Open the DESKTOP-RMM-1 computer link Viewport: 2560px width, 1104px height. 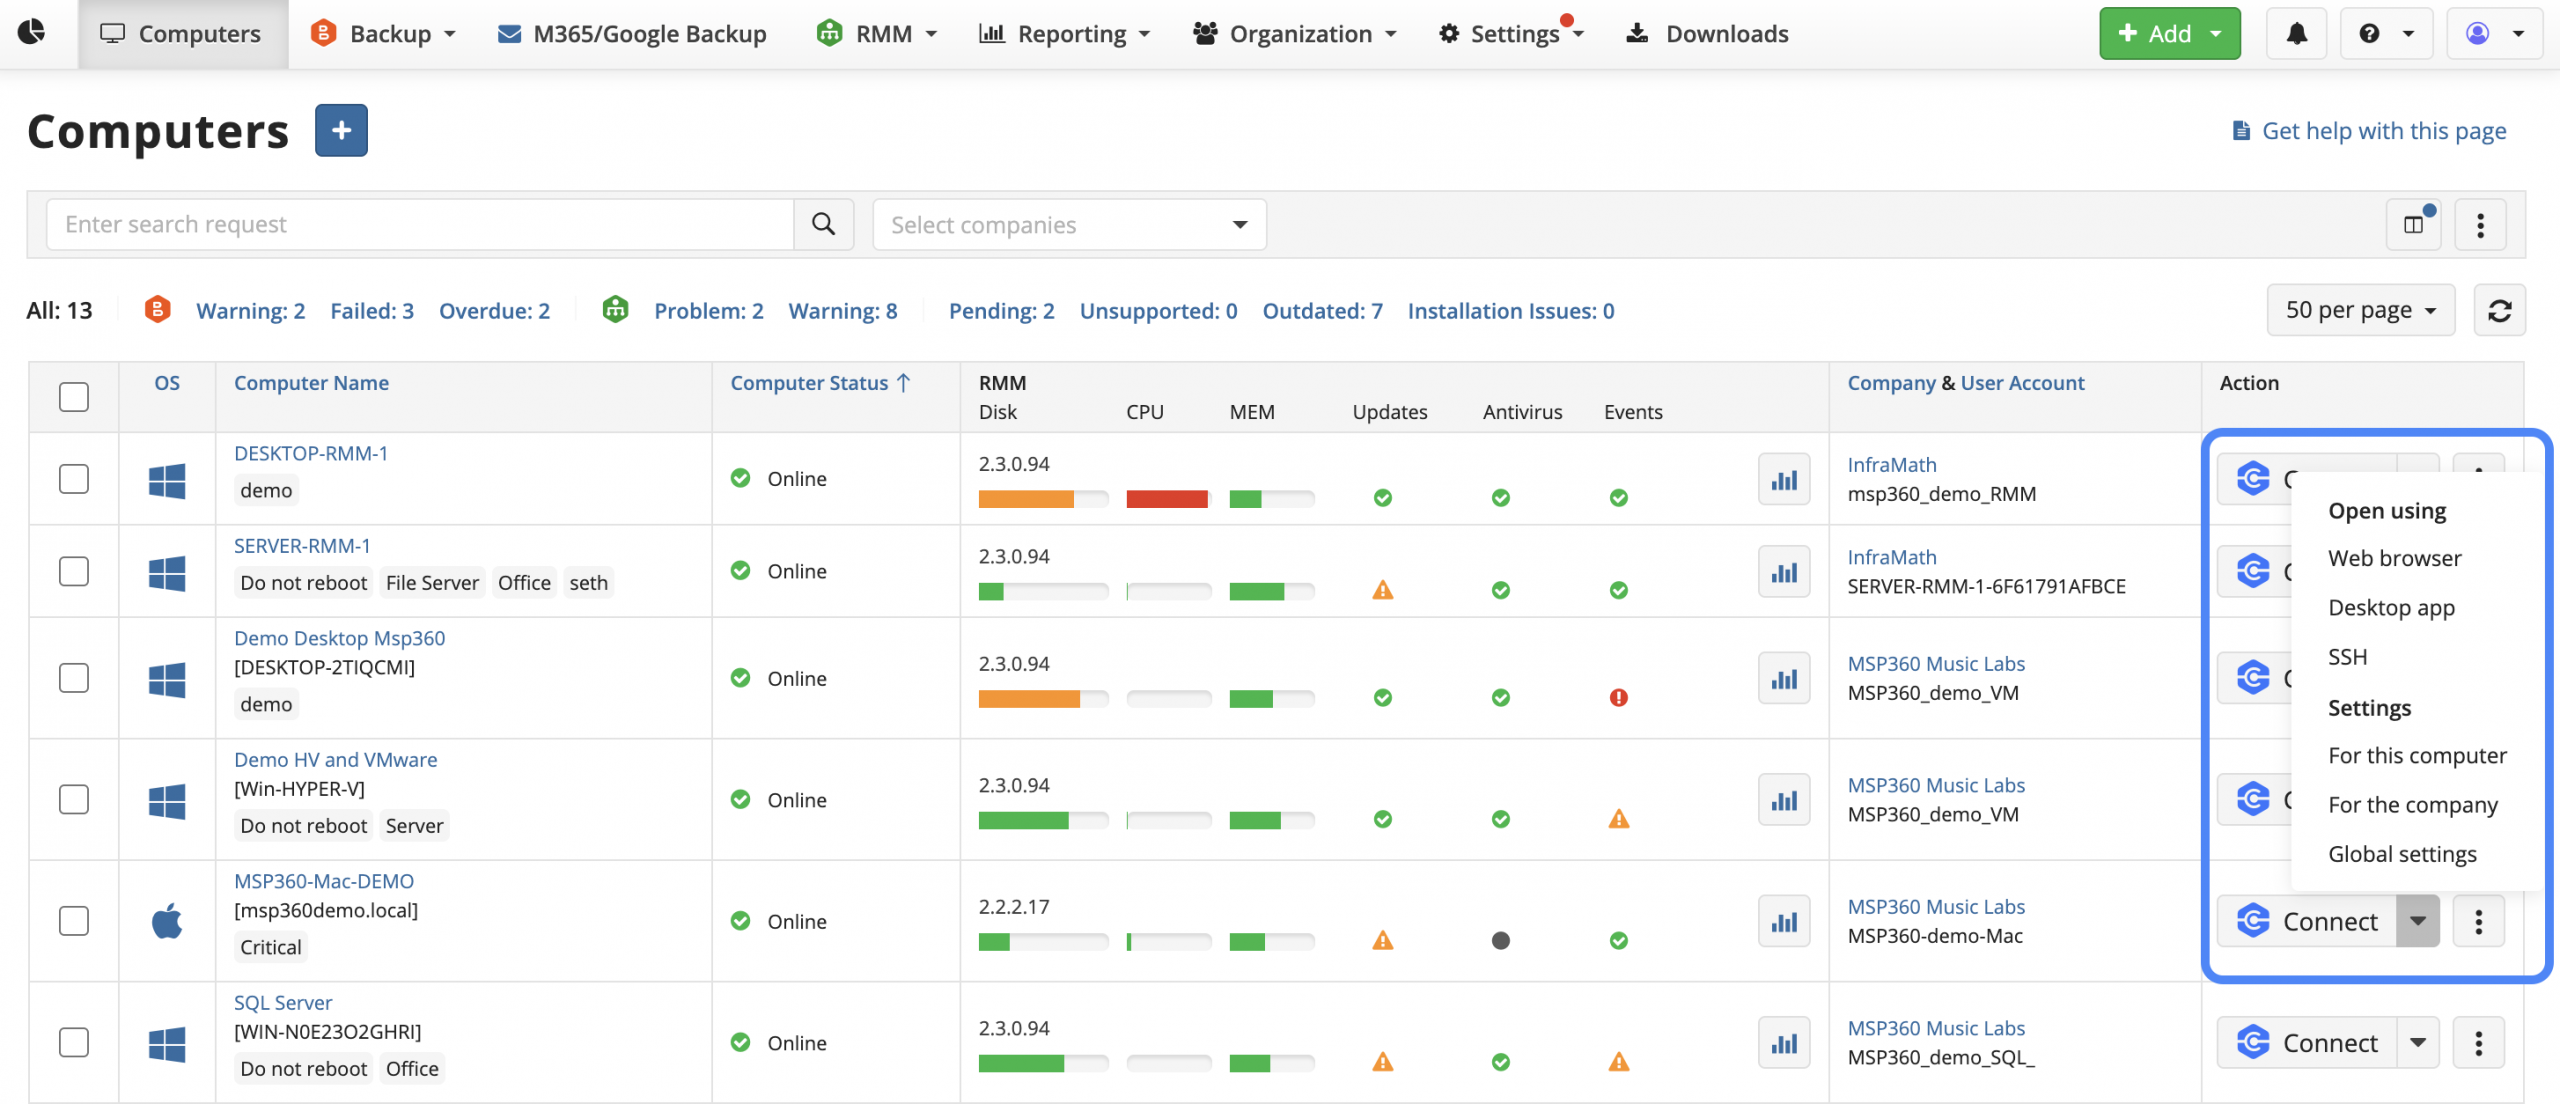pyautogui.click(x=311, y=453)
